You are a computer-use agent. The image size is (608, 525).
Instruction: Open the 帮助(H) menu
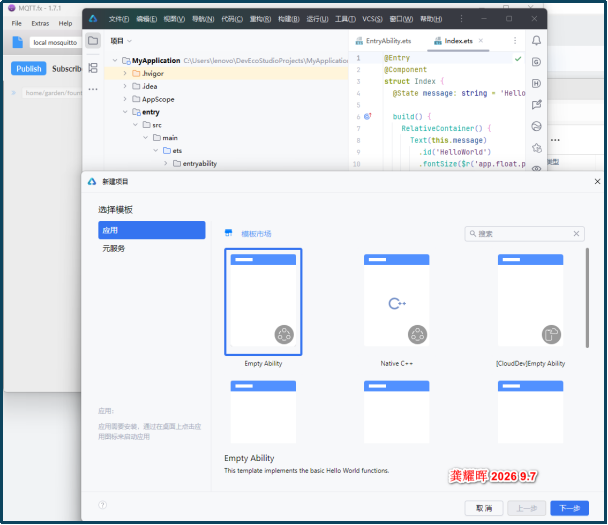tap(431, 19)
